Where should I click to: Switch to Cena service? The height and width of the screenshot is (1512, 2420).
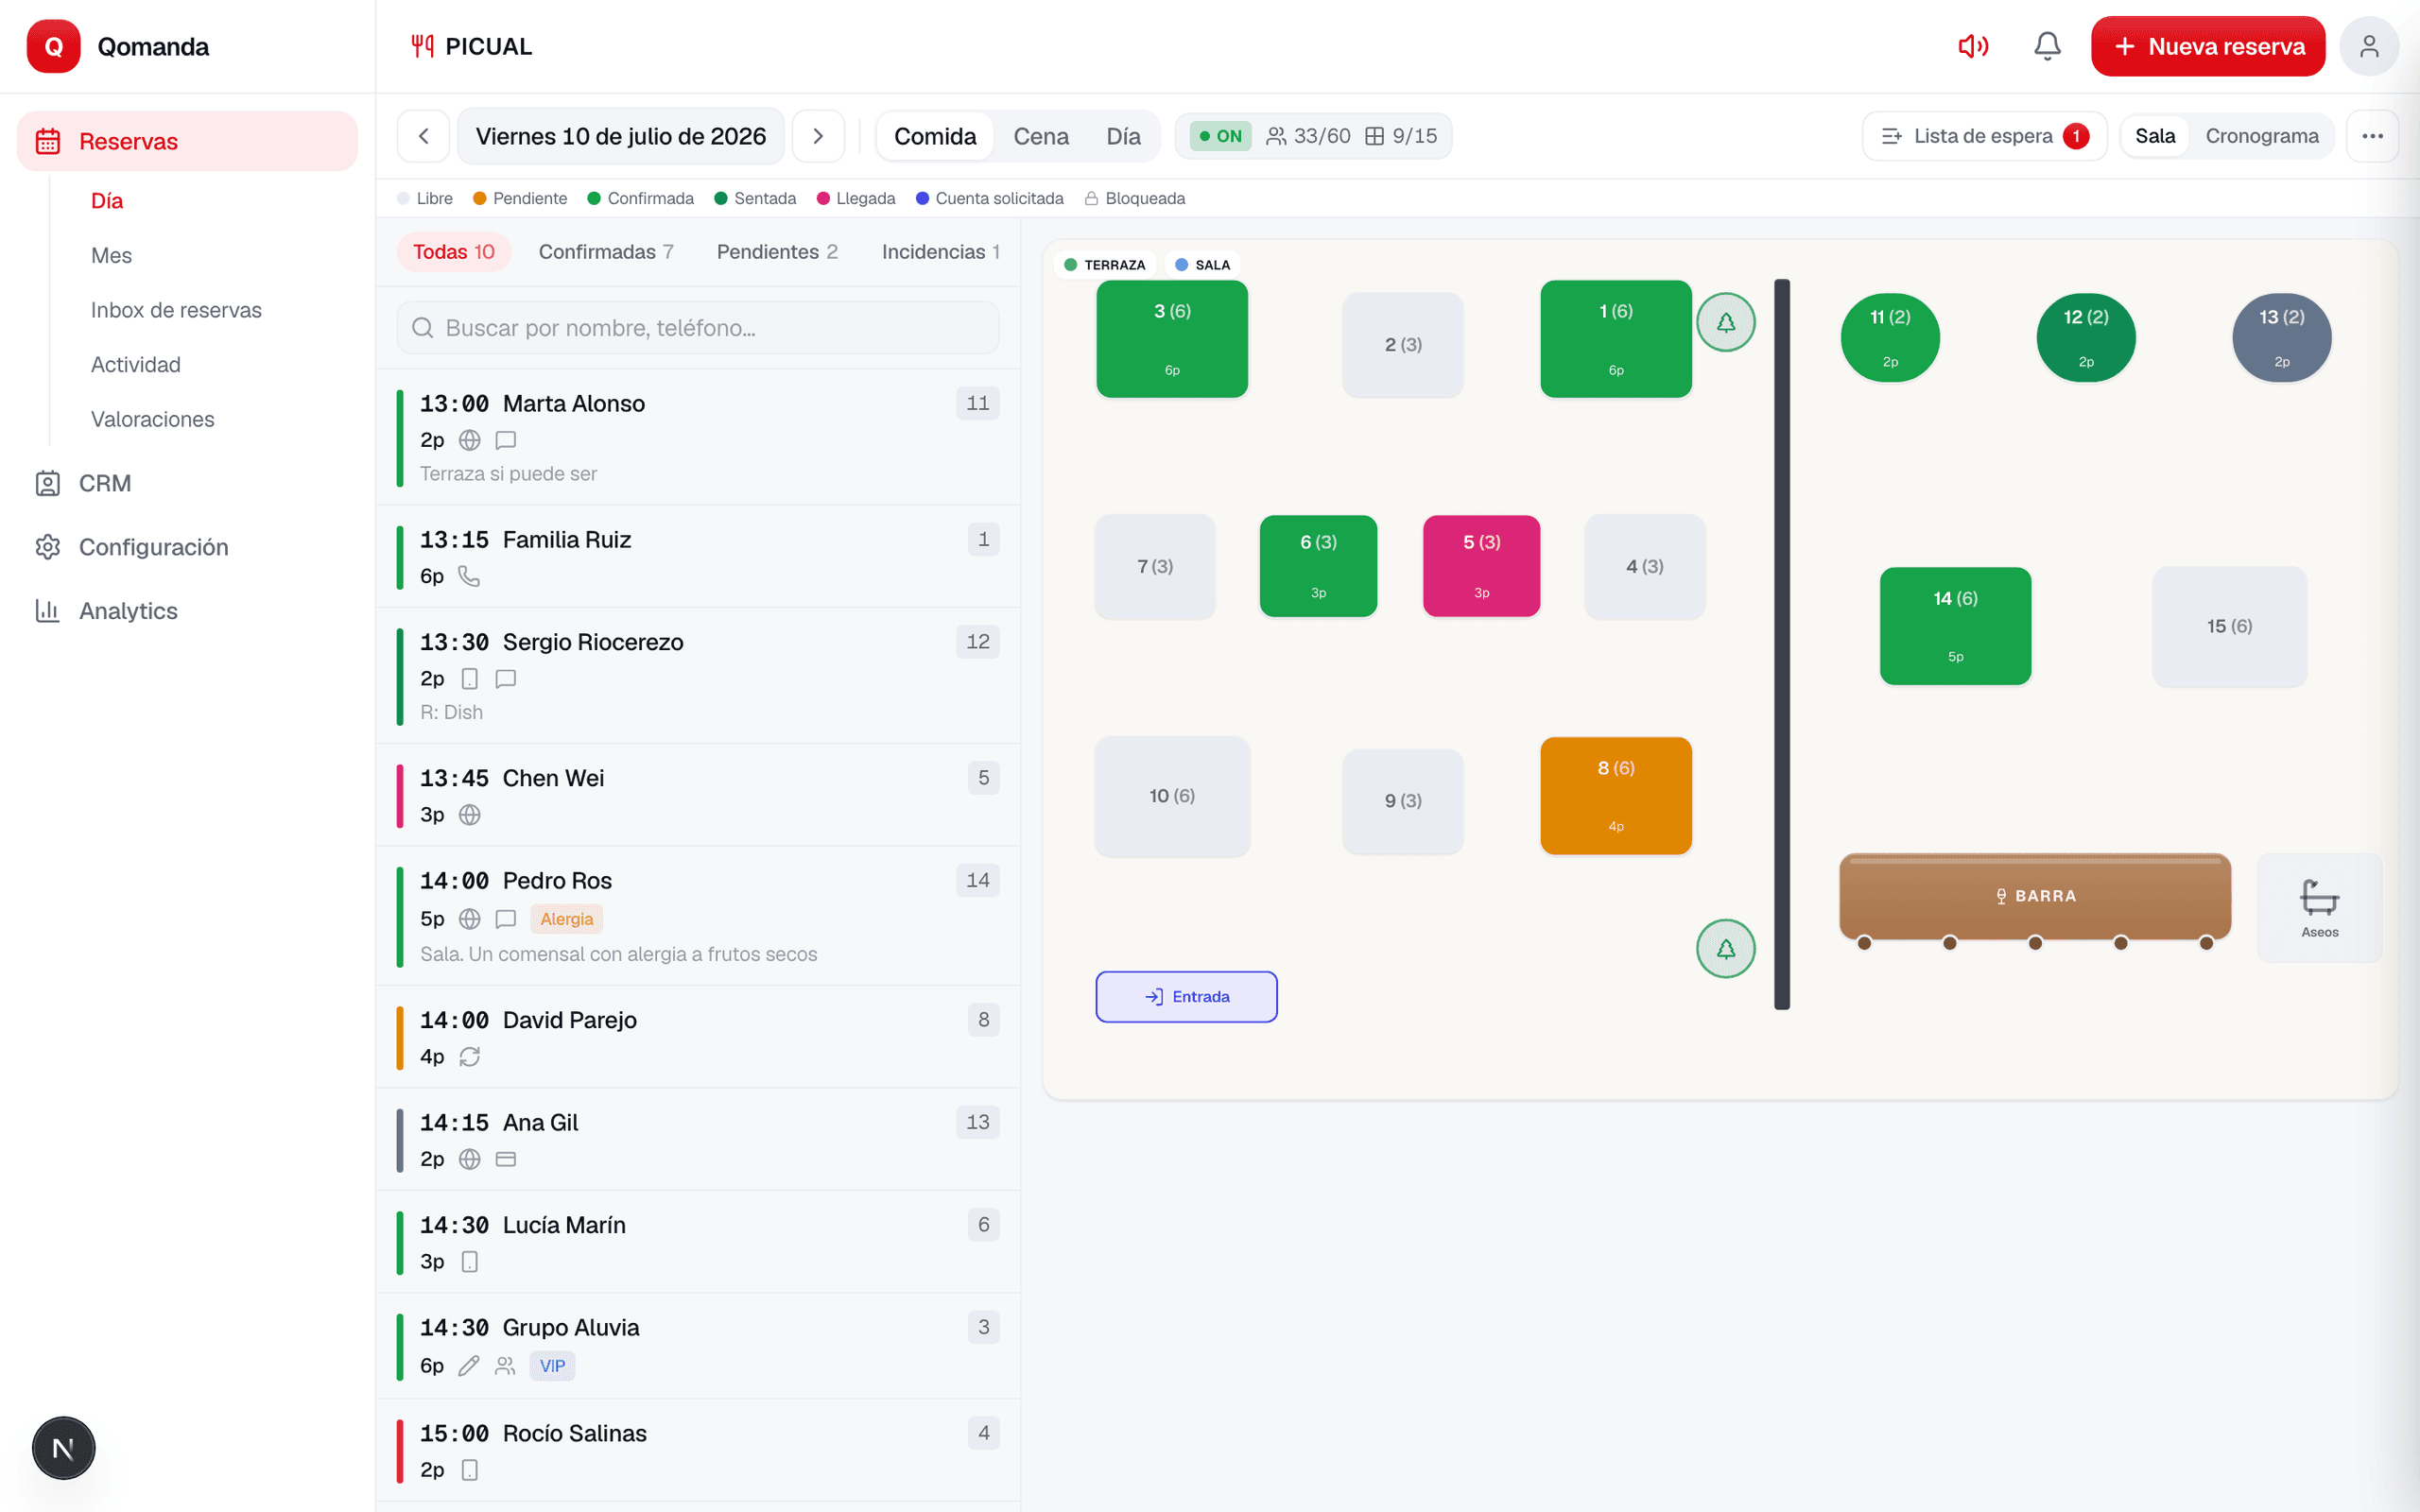point(1041,136)
